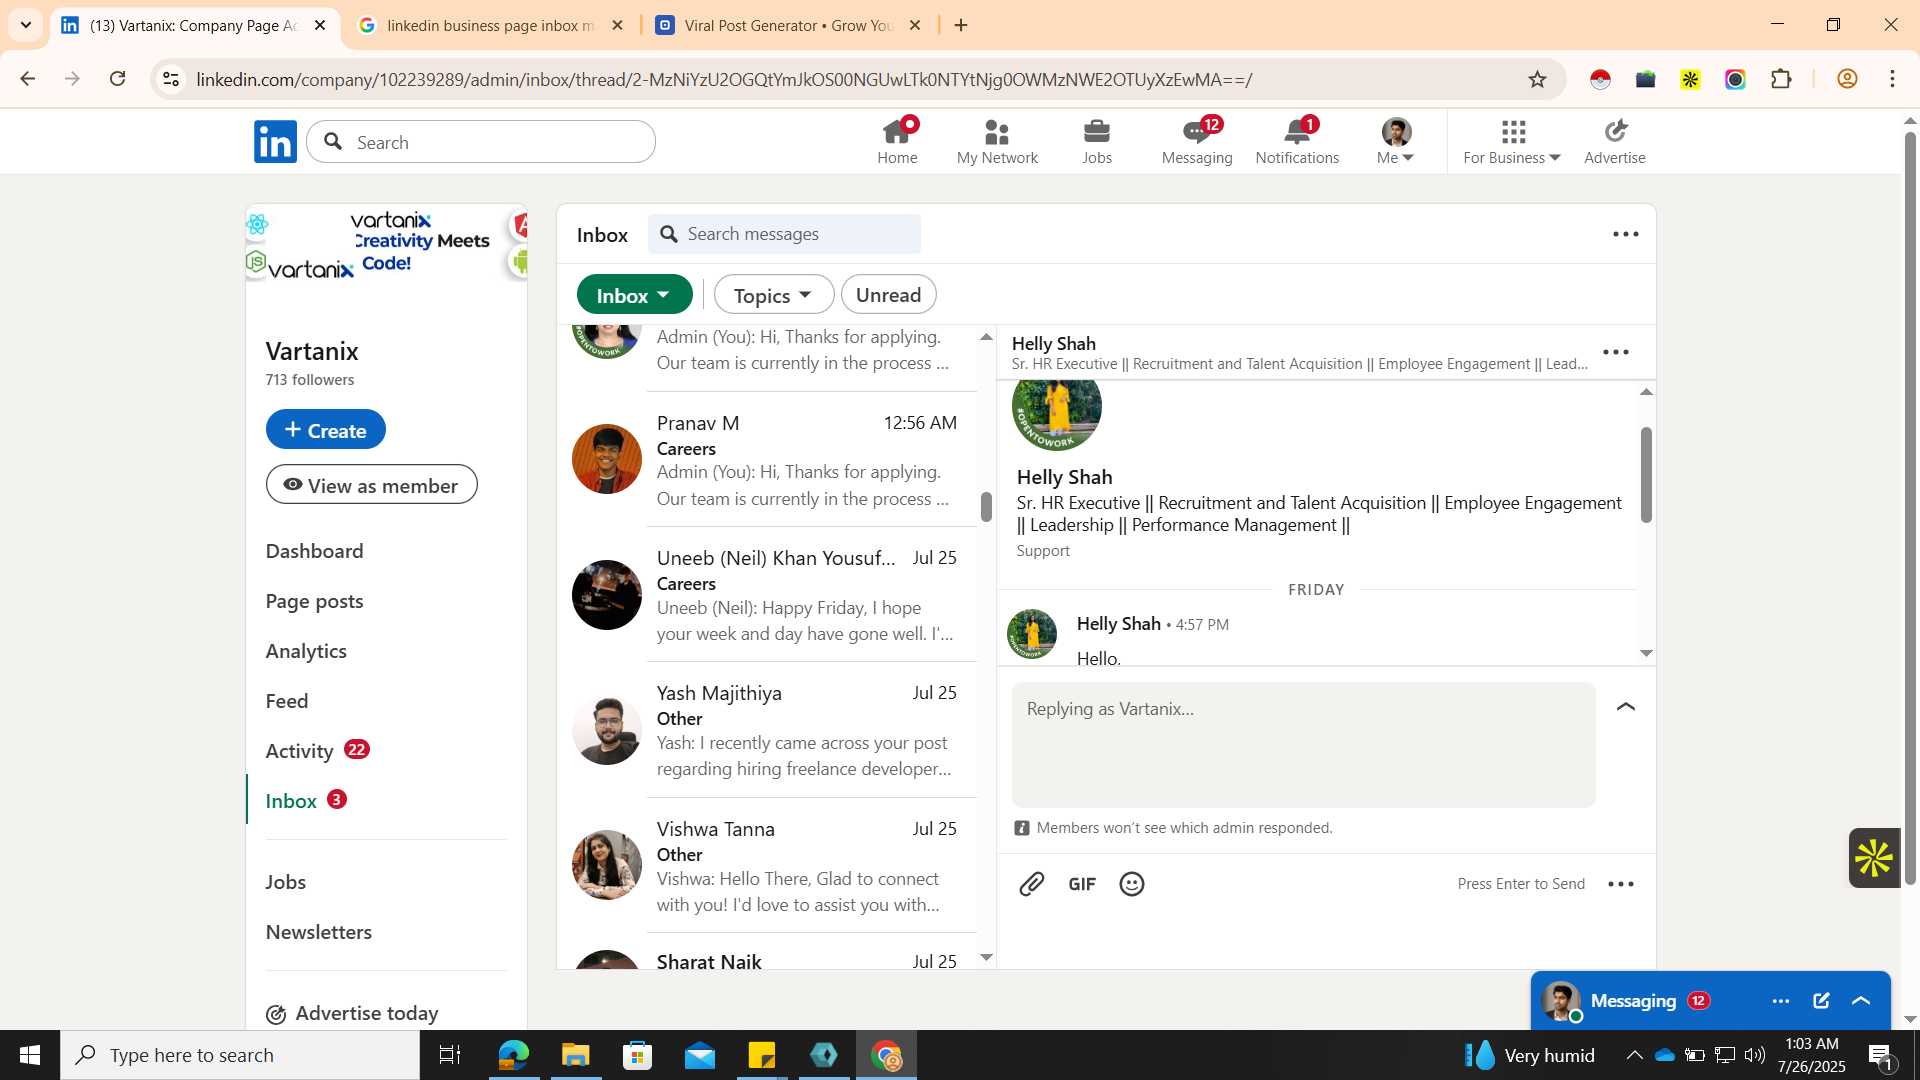Open tab search dropdown arrow
The image size is (1920, 1080).
point(25,25)
